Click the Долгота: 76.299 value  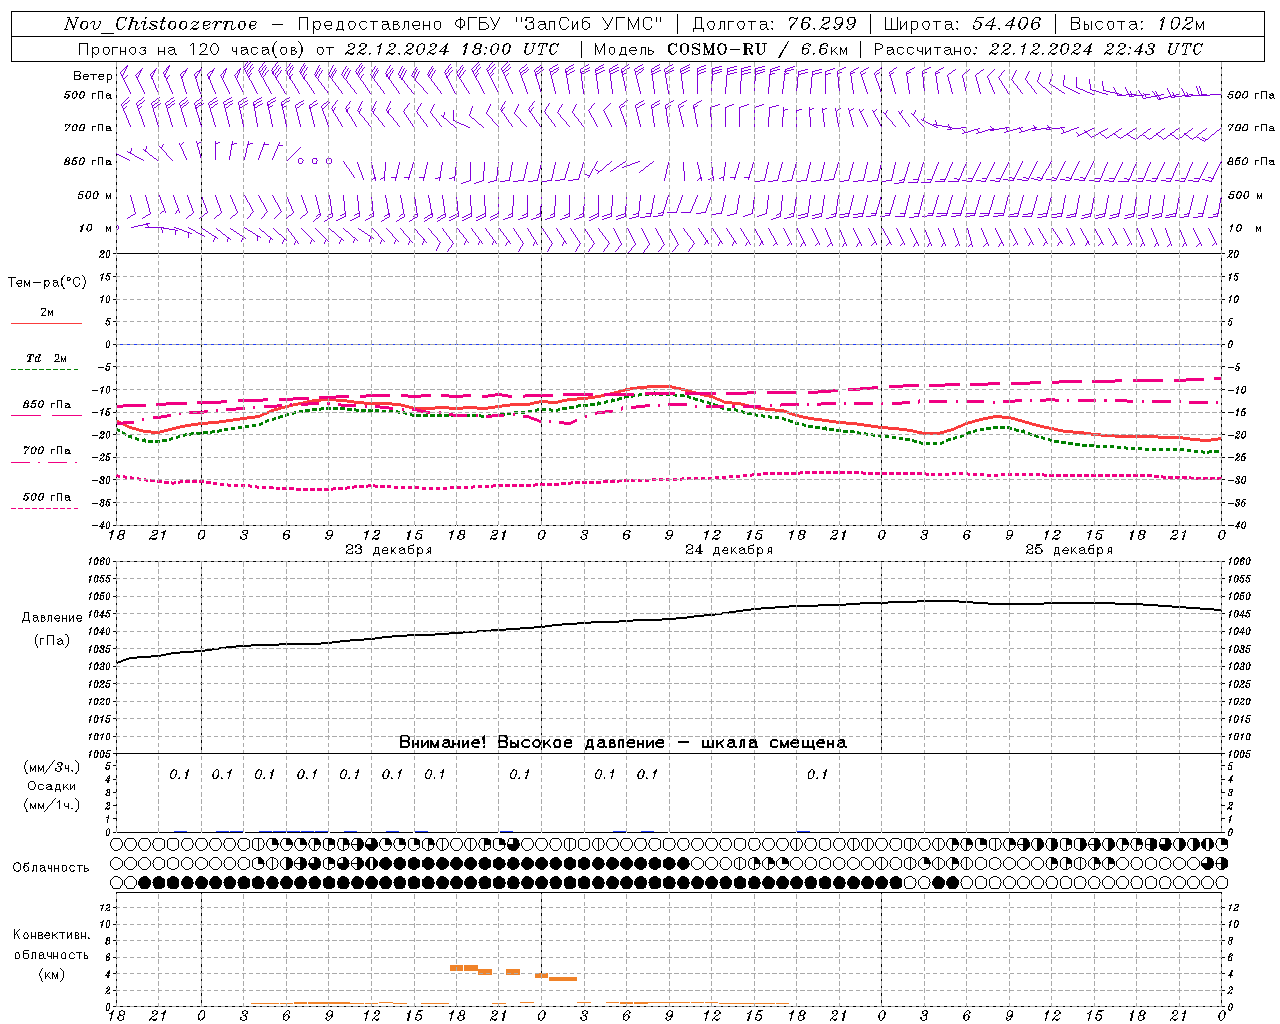774,24
